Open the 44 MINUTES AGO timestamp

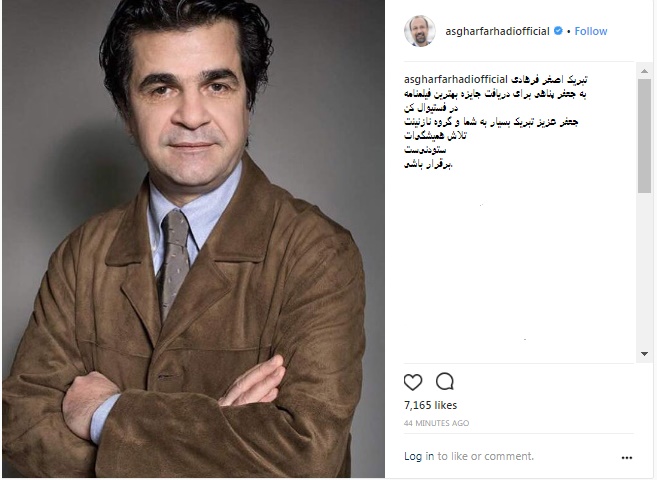tap(436, 423)
